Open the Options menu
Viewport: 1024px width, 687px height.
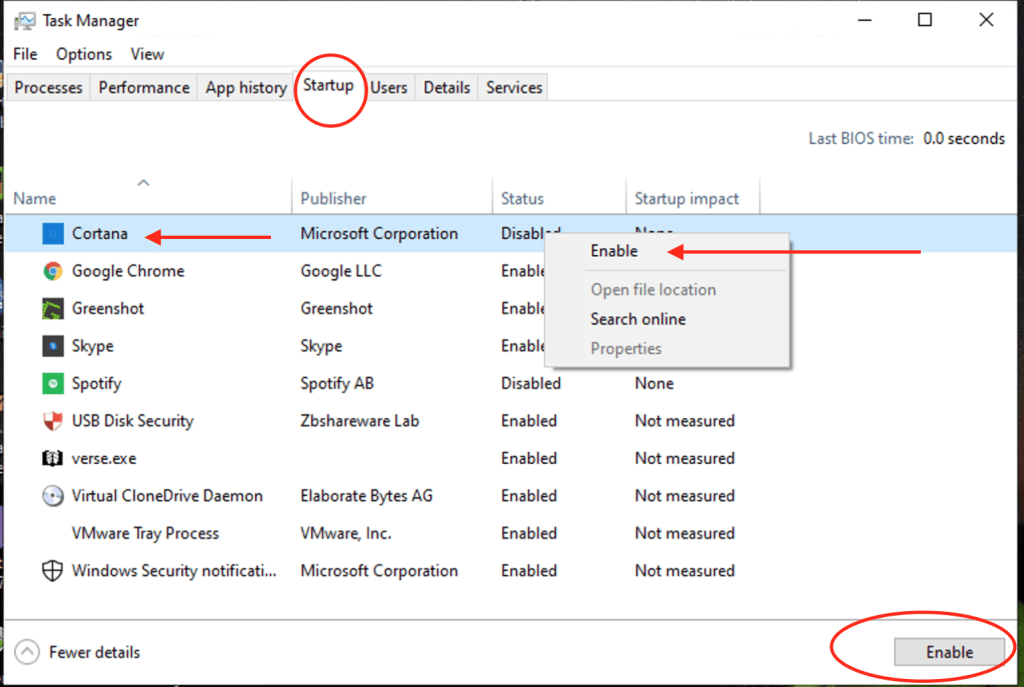(84, 54)
